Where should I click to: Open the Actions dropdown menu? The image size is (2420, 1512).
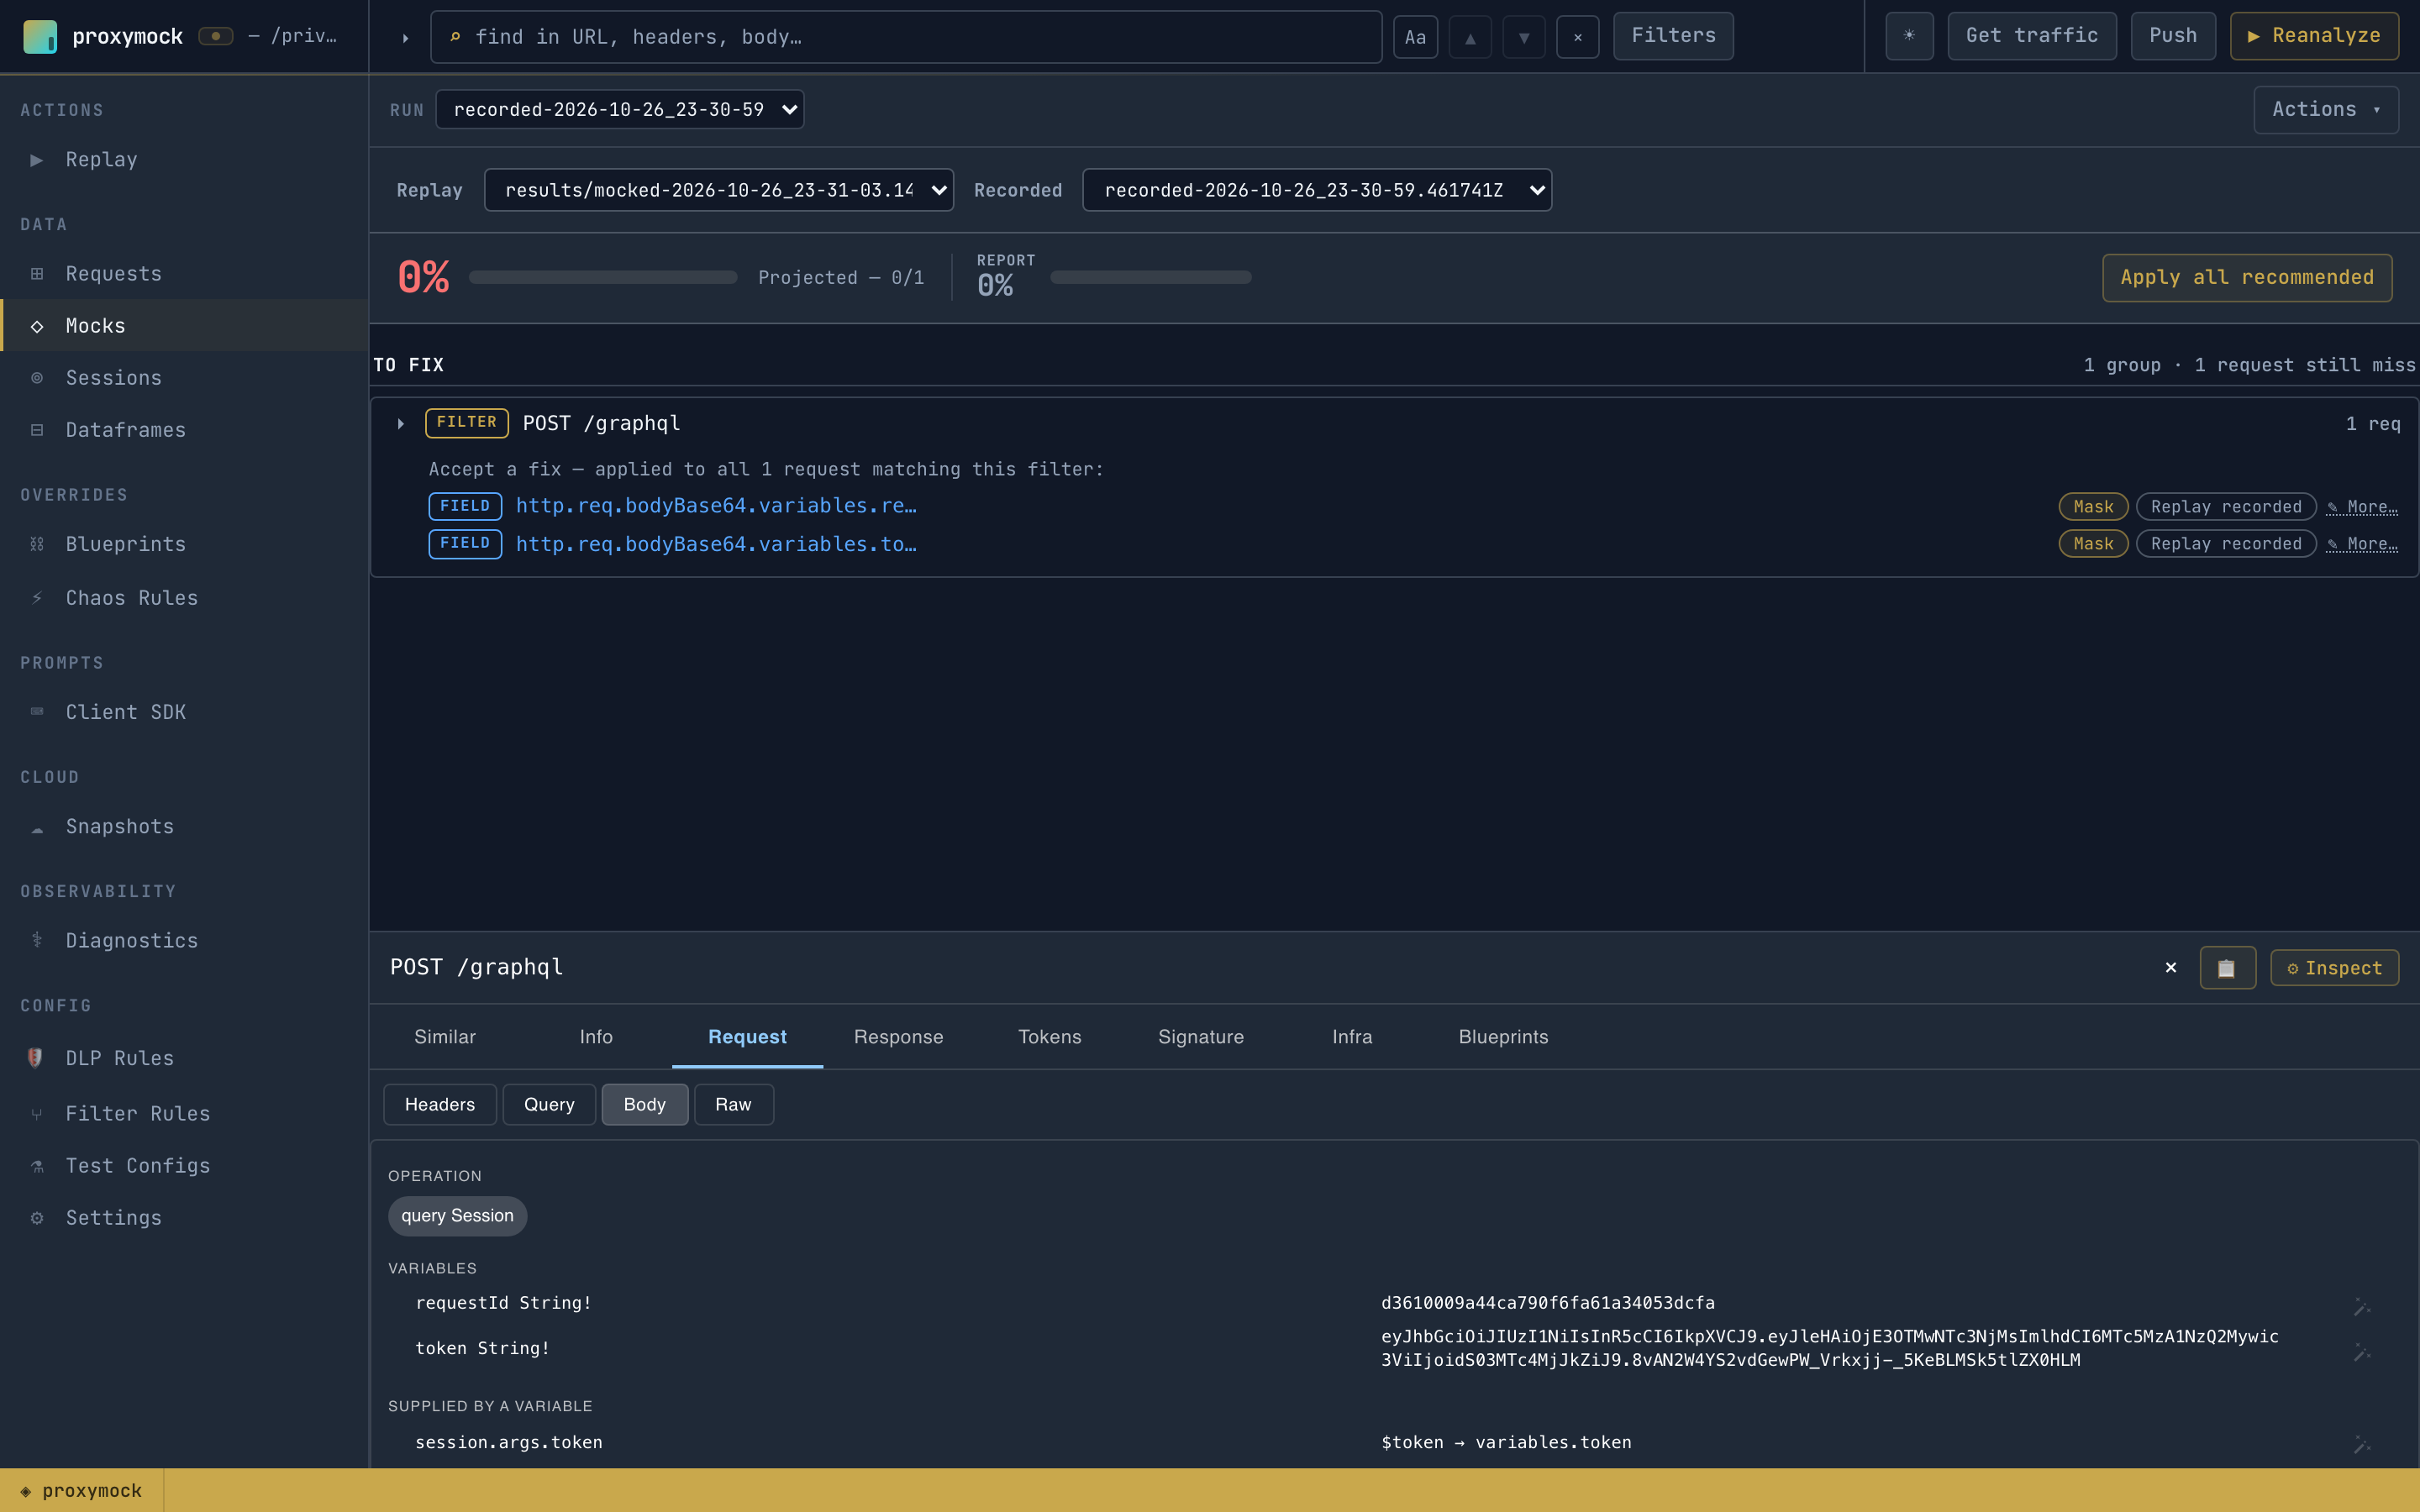click(x=2326, y=109)
